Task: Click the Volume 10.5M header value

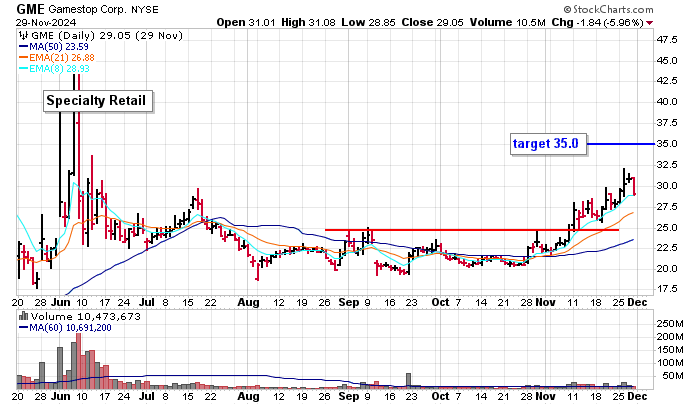Action: point(508,22)
